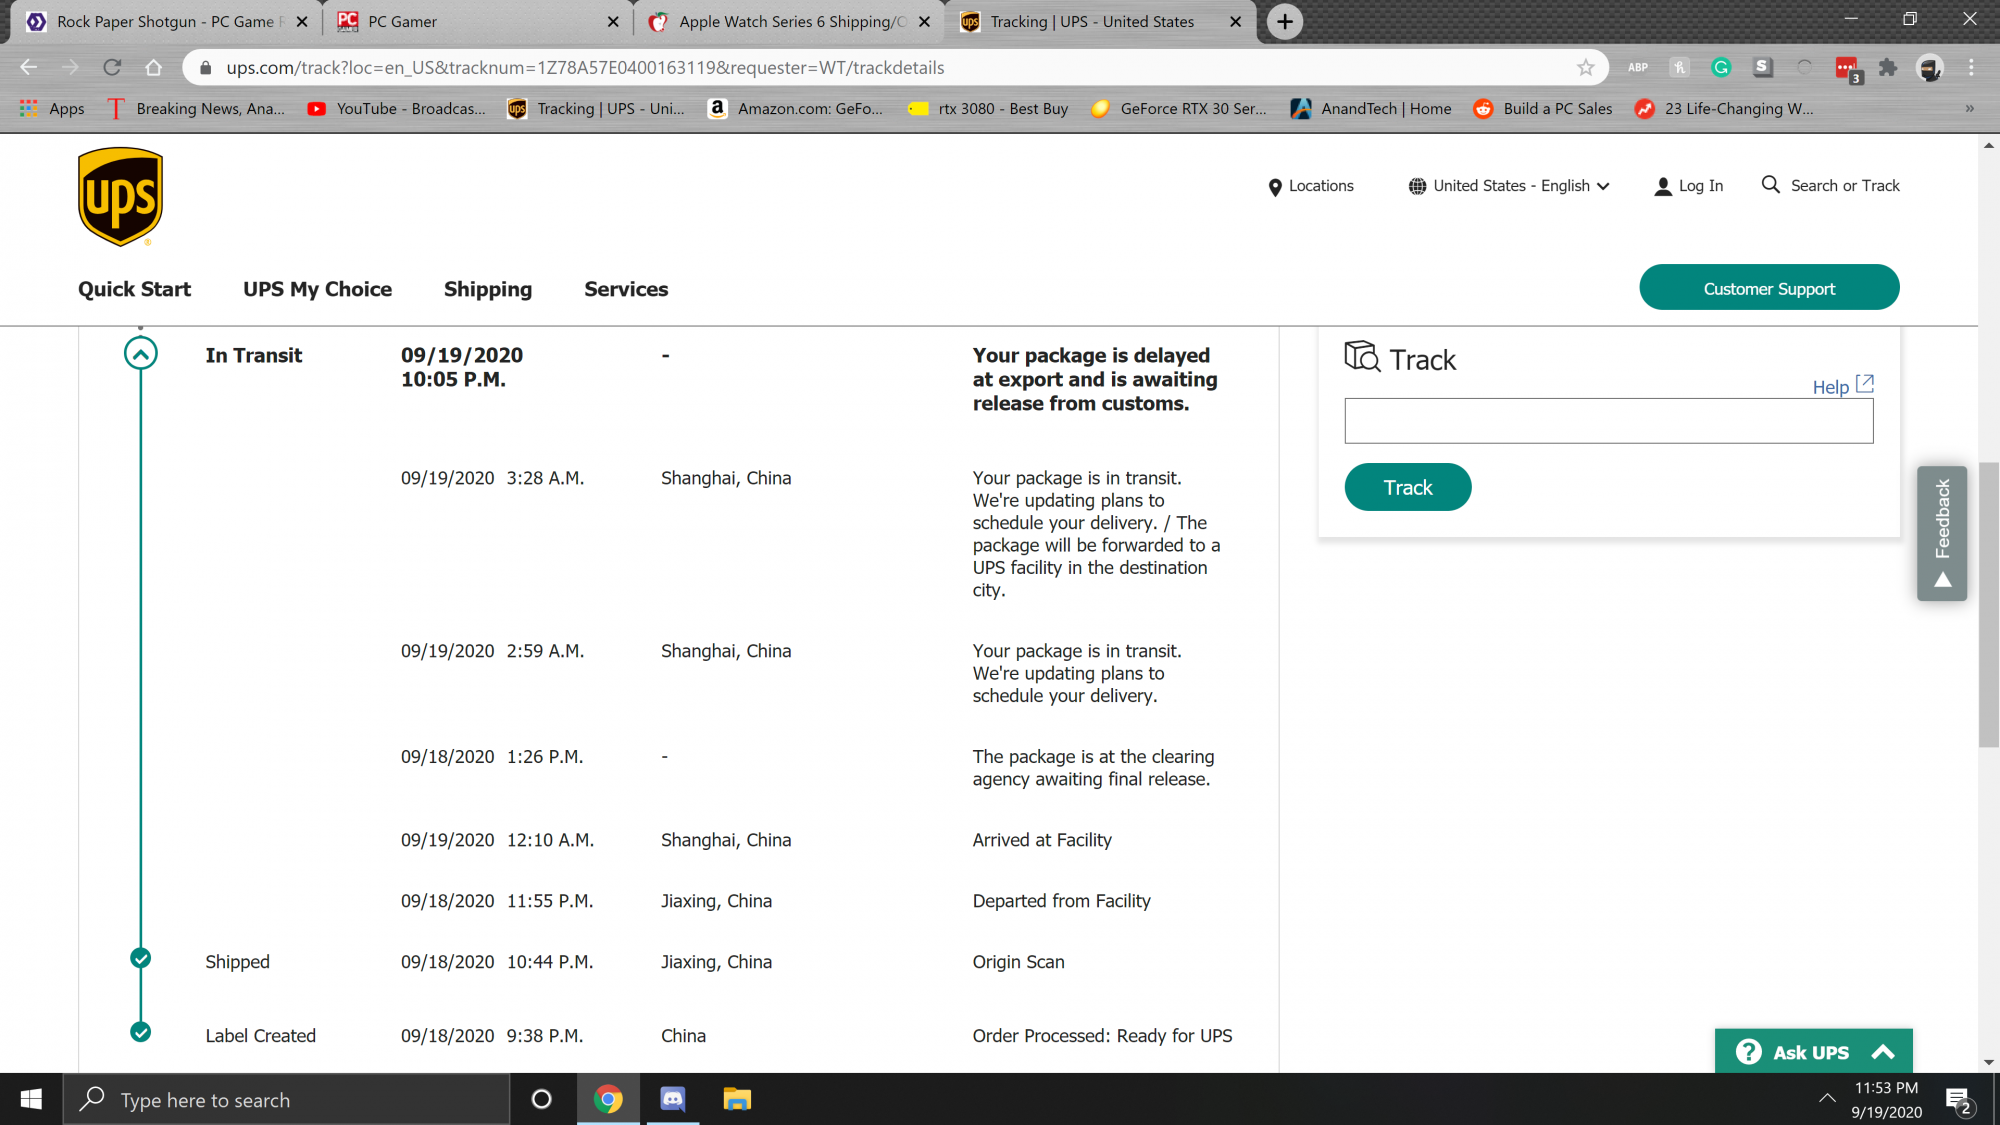Click the Locations pin icon
Screen dimensions: 2000x1125
[x=1275, y=187]
